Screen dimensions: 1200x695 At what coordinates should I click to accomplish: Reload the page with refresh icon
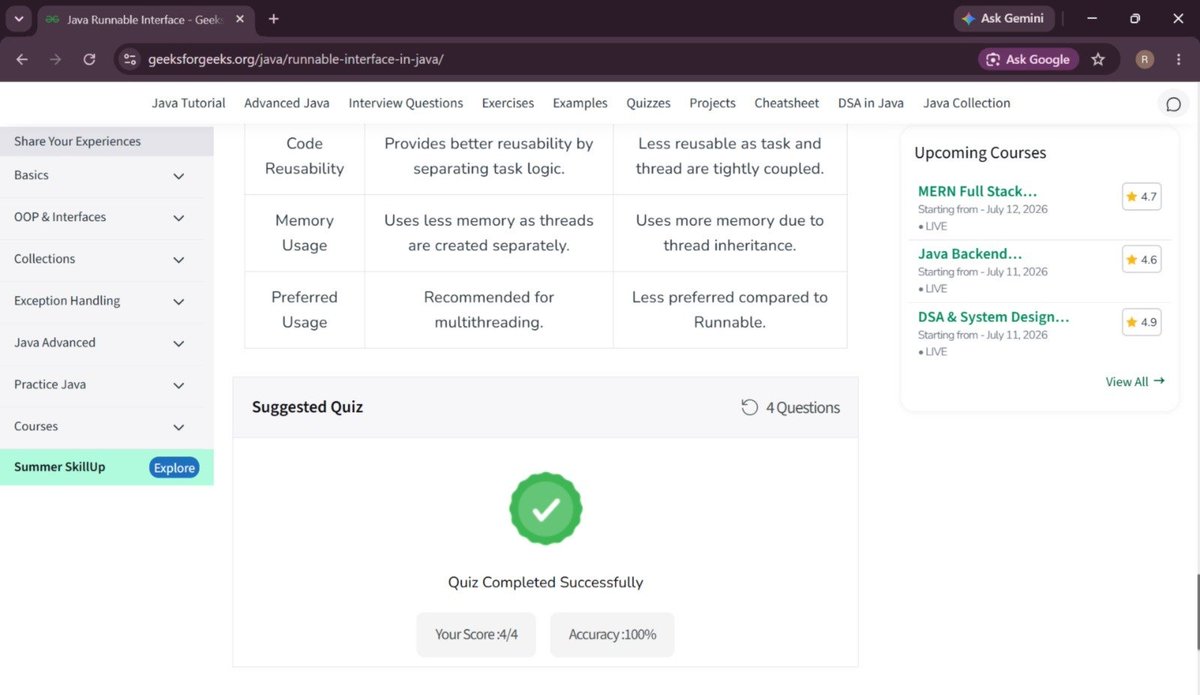(x=89, y=59)
